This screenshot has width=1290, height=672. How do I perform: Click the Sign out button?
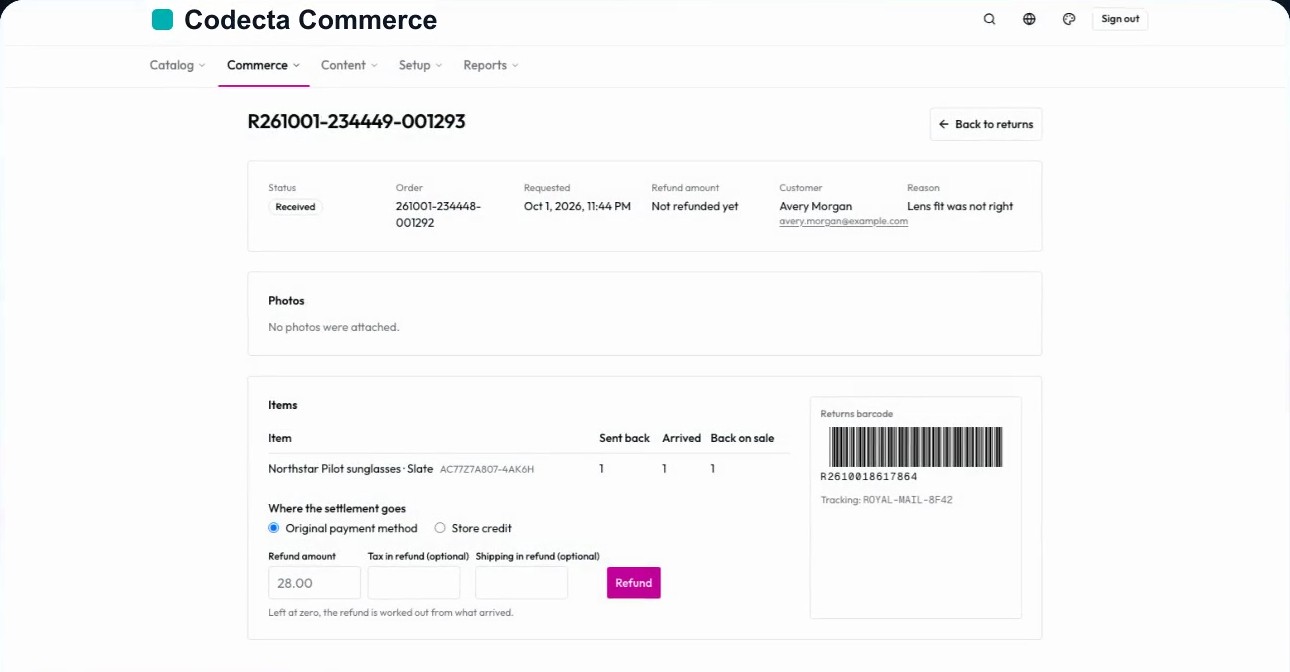tap(1120, 19)
